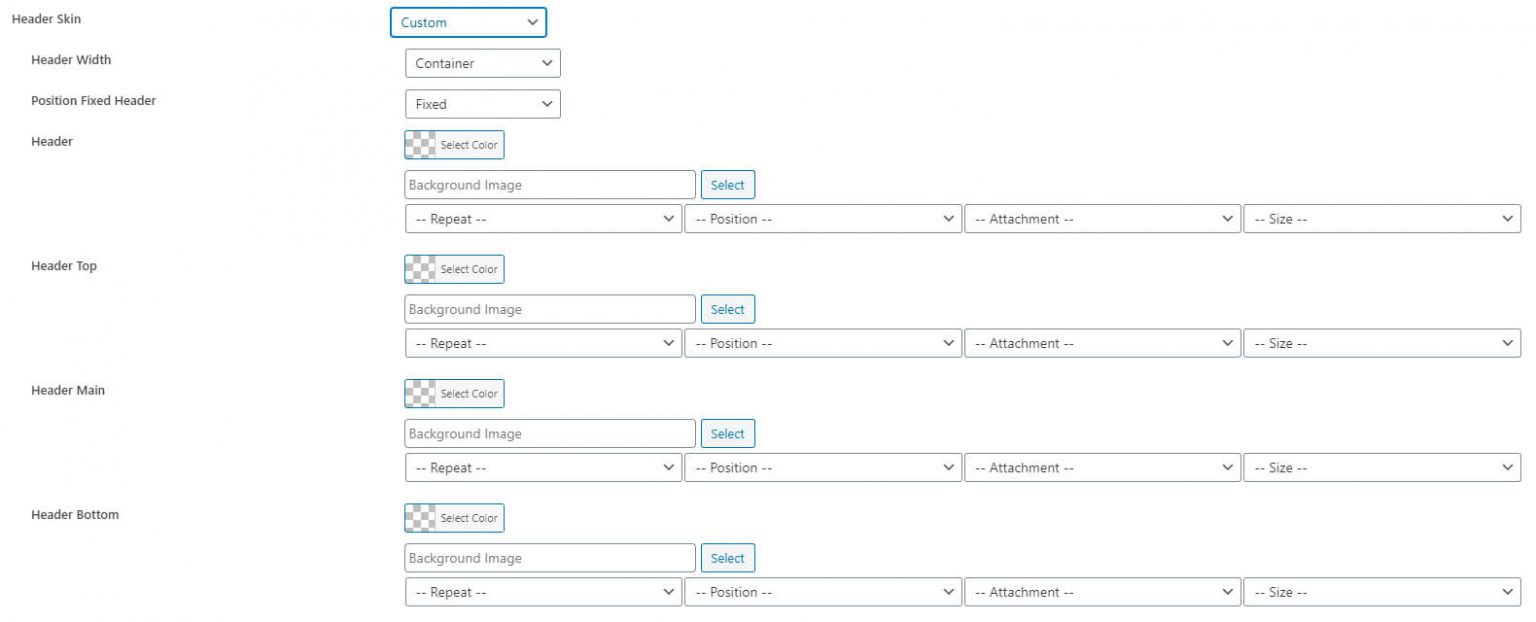Click Select for Header Main background image

pos(728,433)
